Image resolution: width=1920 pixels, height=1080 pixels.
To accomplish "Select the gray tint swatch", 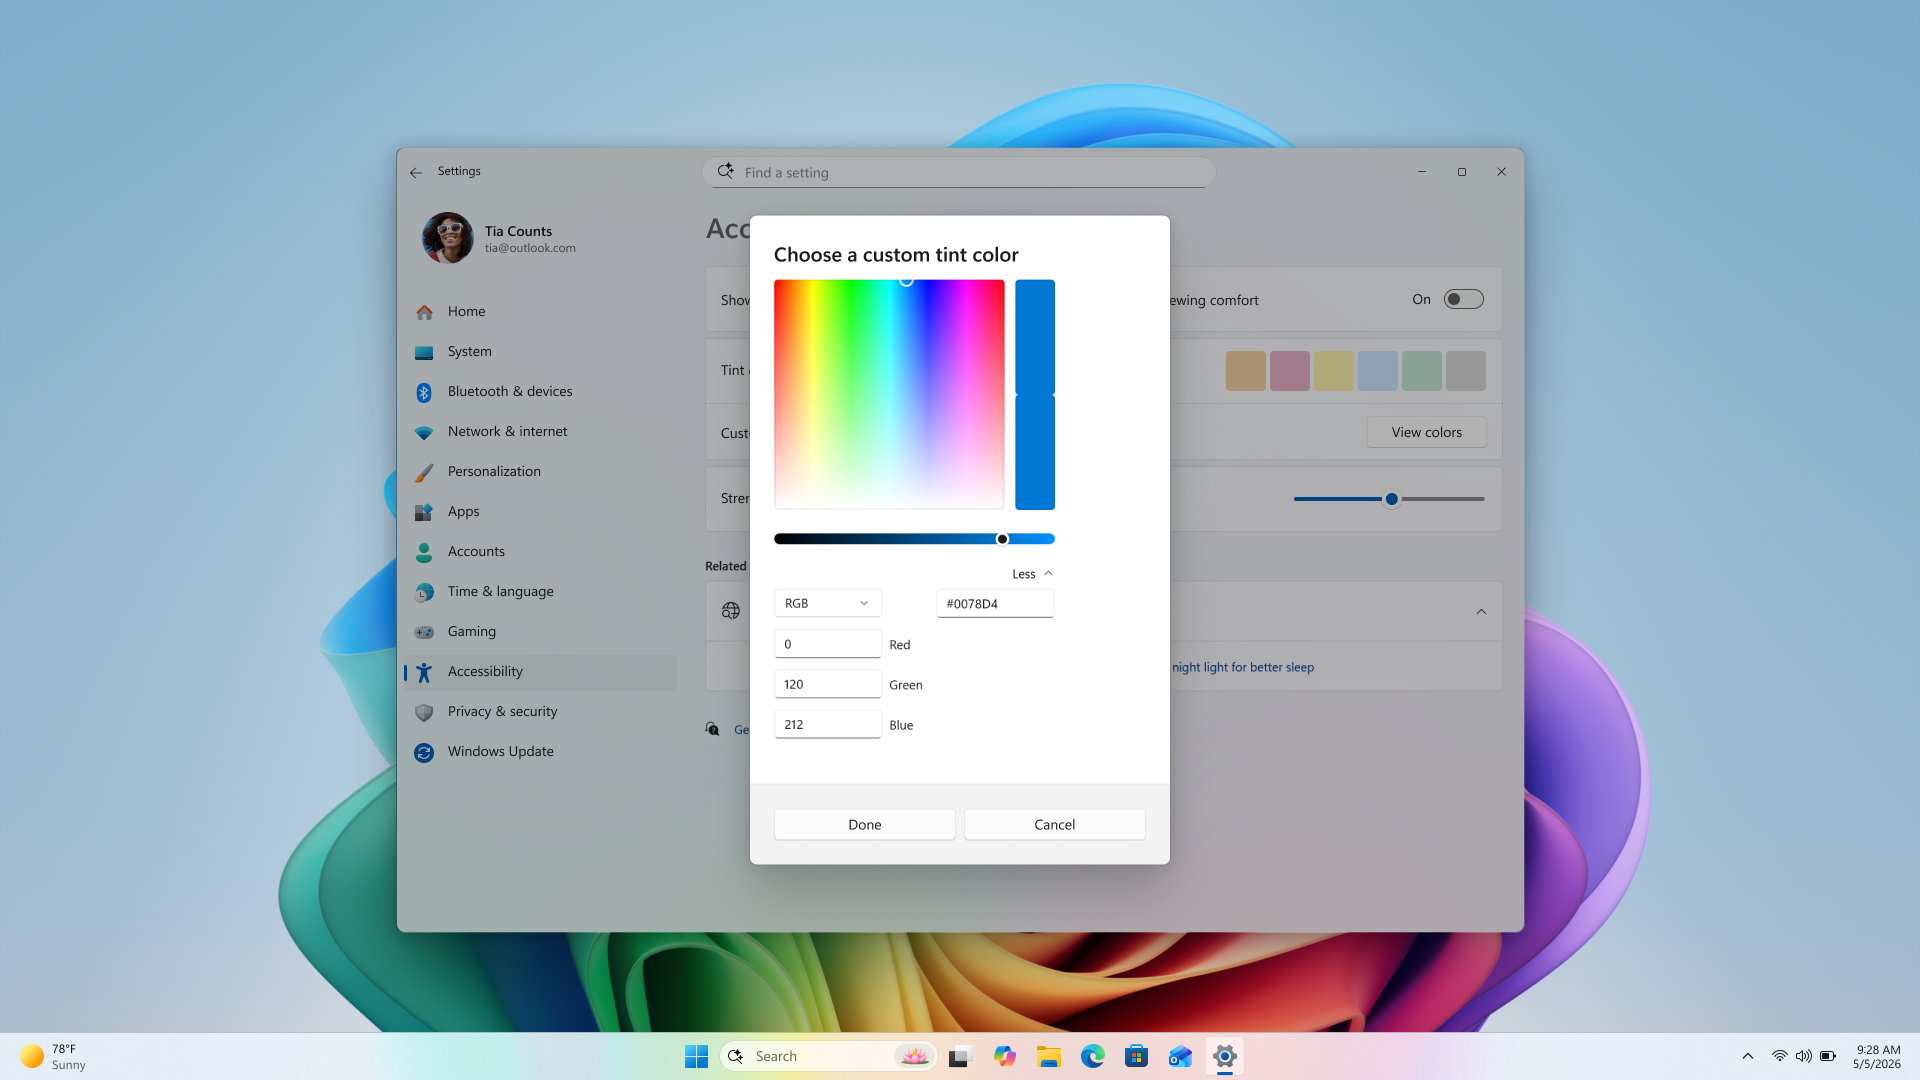I will [x=1465, y=371].
